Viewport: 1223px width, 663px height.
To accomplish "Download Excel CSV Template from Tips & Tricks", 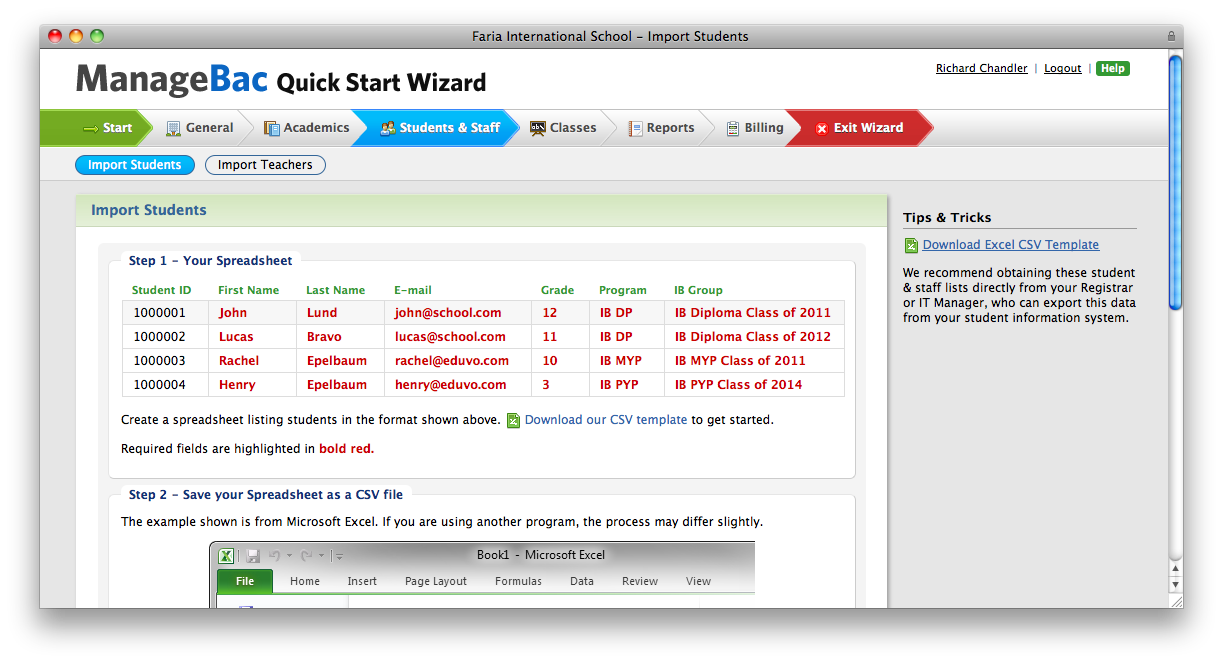I will tap(1010, 245).
